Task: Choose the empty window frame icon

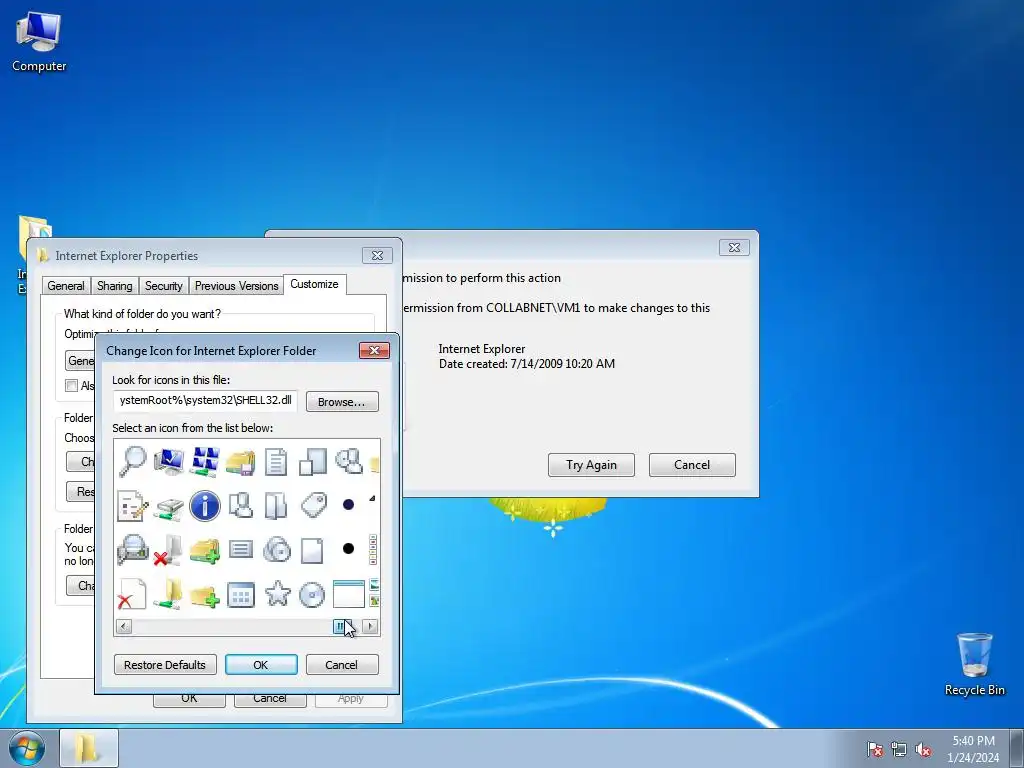Action: 349,594
